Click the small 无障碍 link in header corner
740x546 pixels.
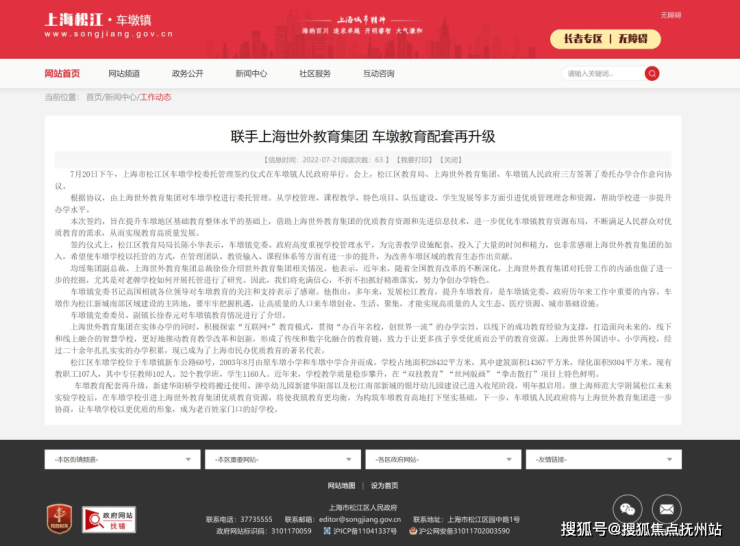tap(671, 15)
